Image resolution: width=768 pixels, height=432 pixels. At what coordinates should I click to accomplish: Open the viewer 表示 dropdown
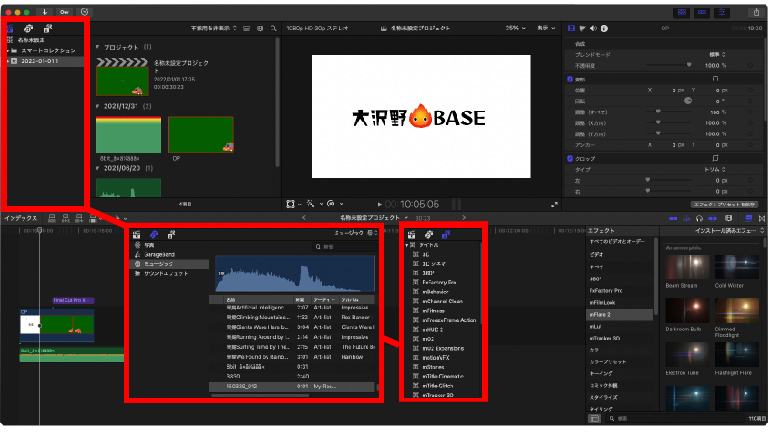pos(546,28)
